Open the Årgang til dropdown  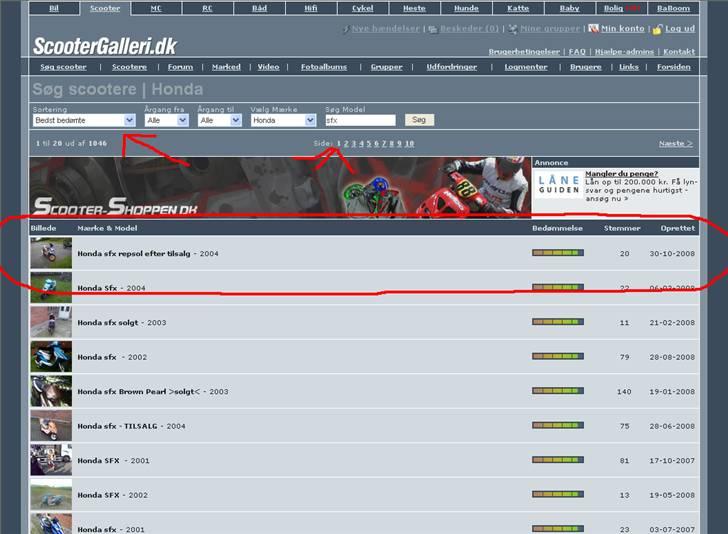(x=219, y=120)
